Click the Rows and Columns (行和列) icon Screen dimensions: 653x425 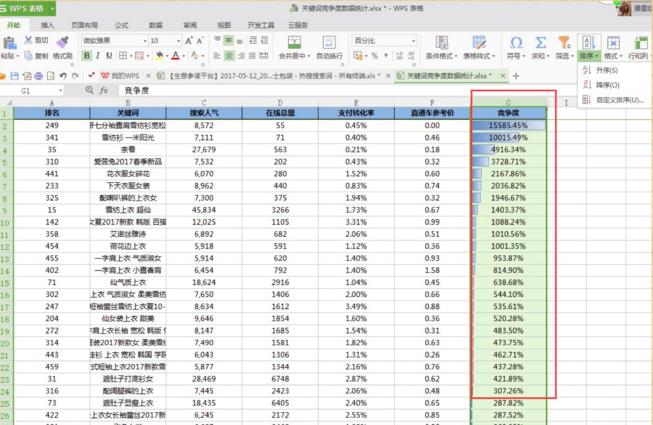640,42
